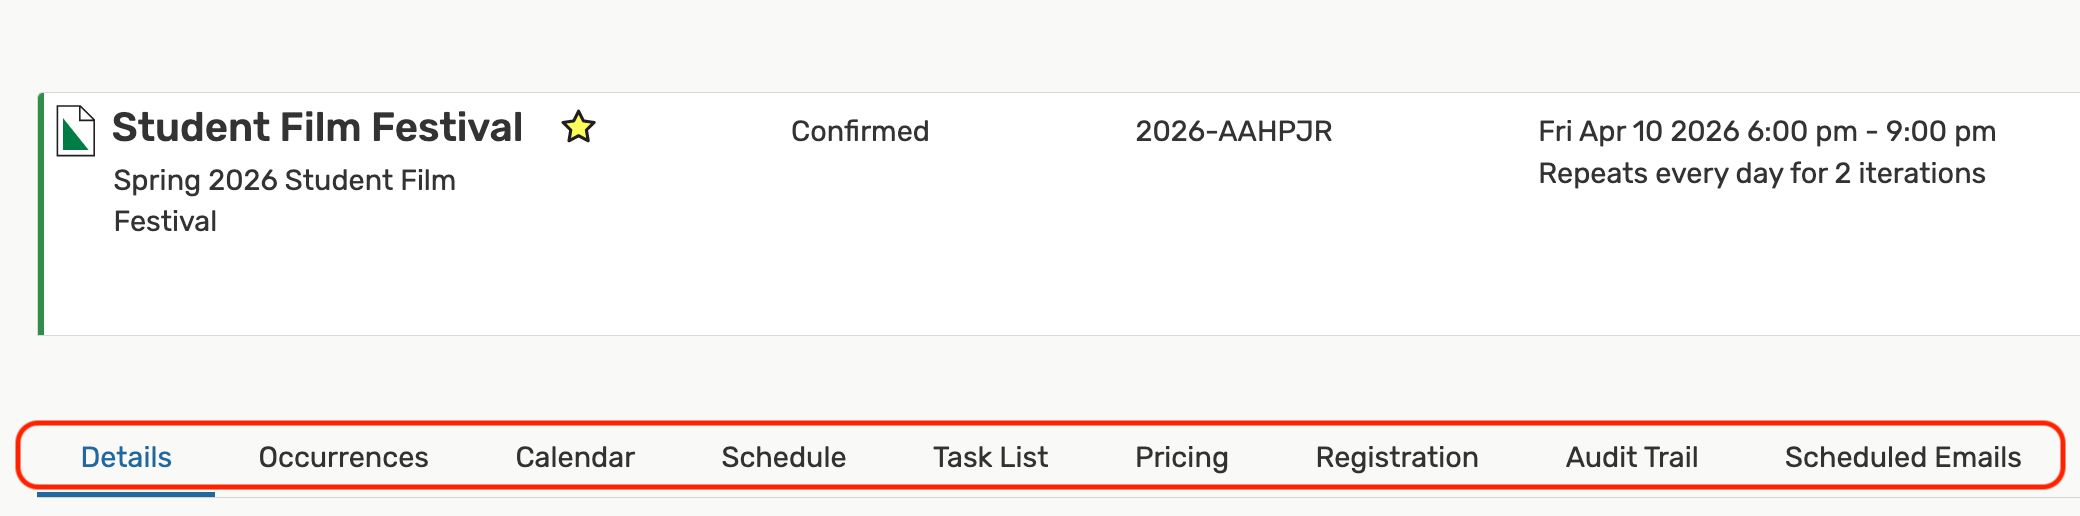Toggle the yellow favorite star

[578, 128]
